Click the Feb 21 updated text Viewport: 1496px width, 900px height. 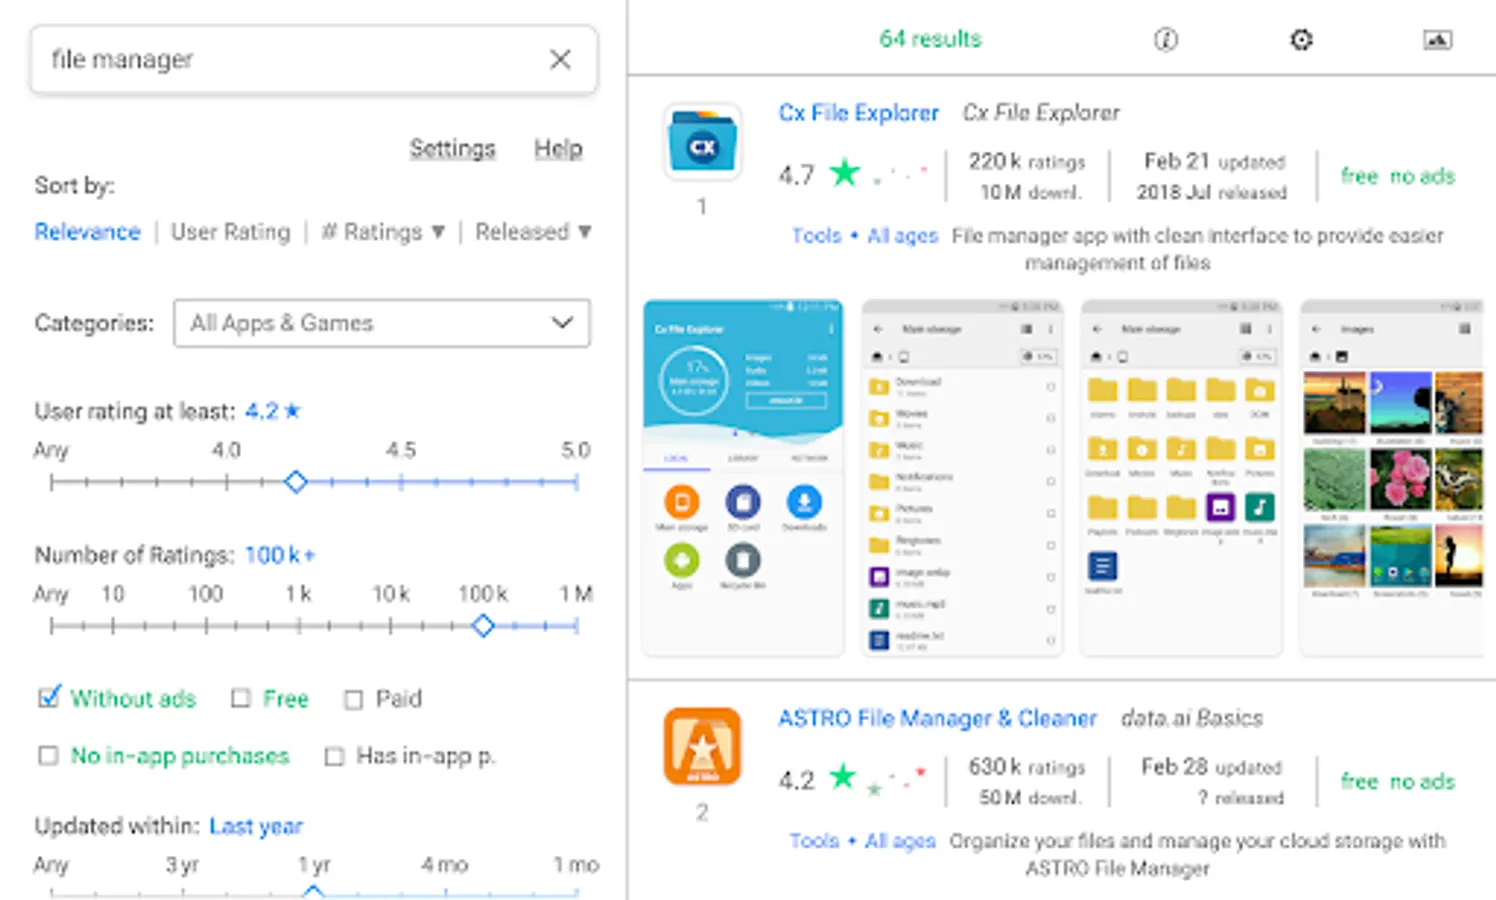pyautogui.click(x=1214, y=161)
